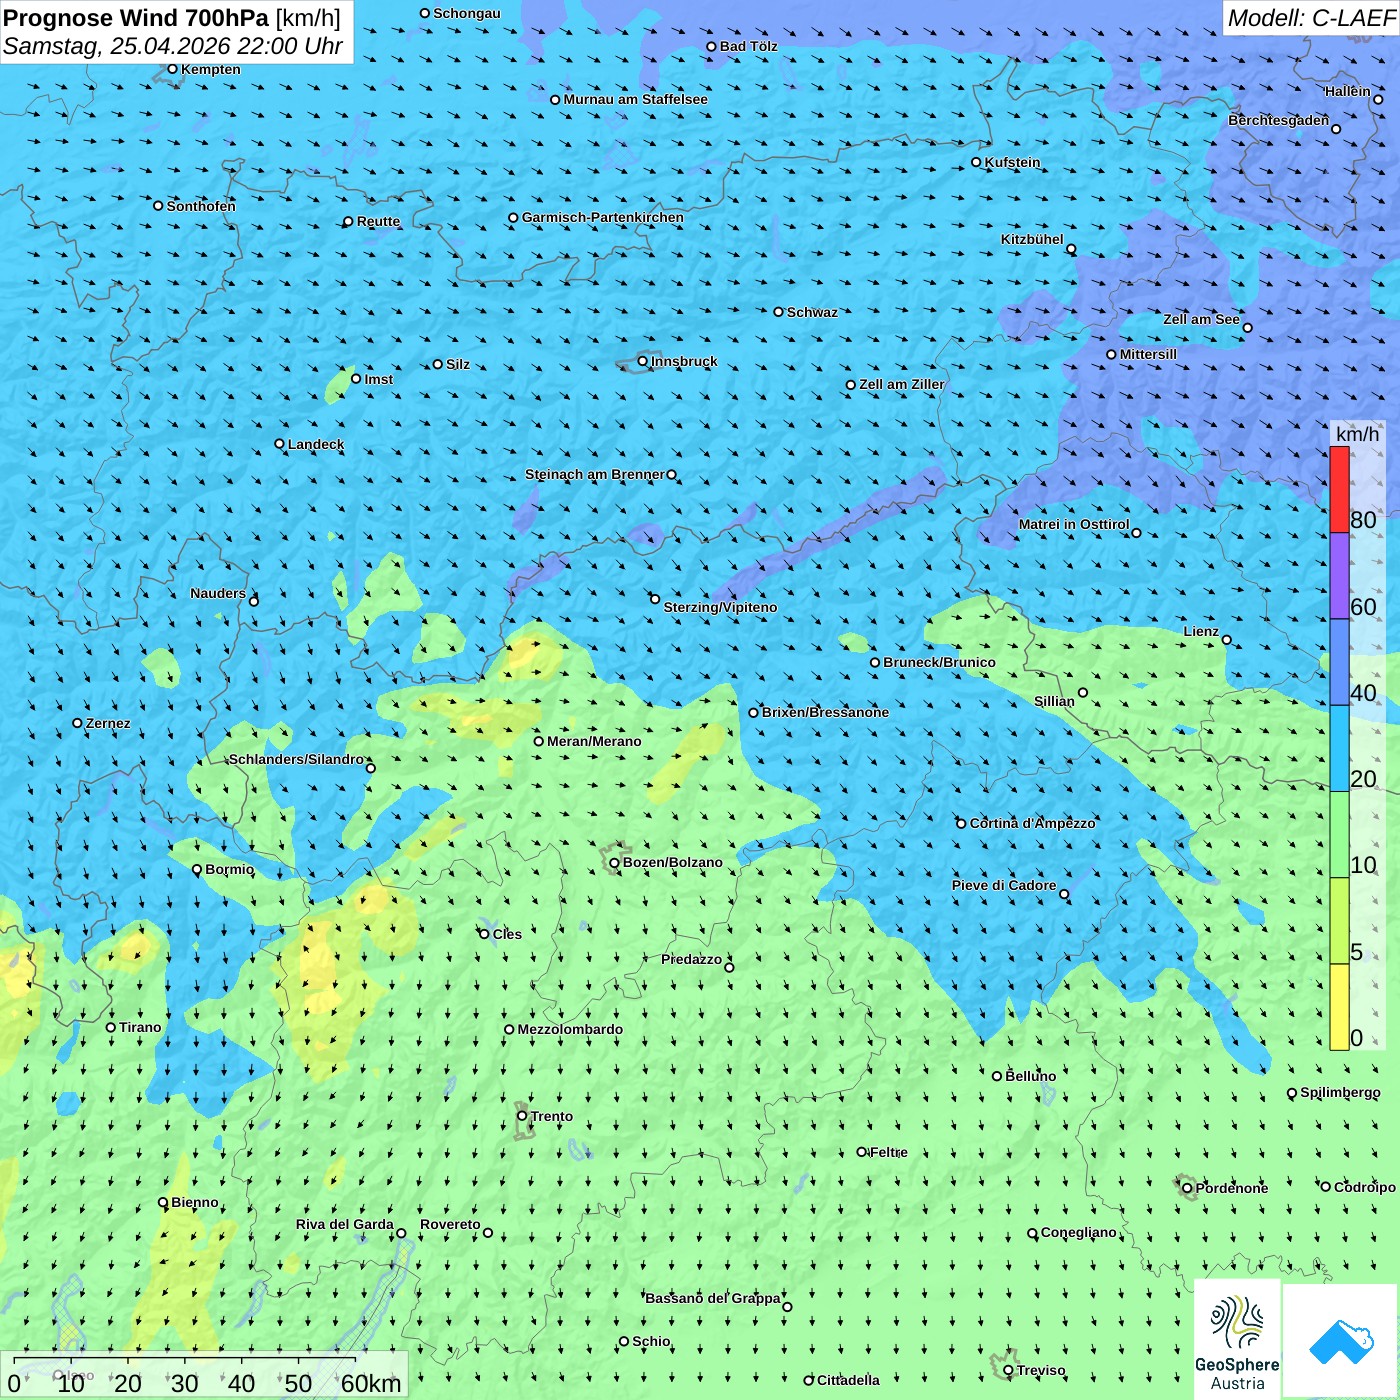Click the 'Brixen/Bressanone' label
1400x1400 pixels.
[x=825, y=712]
